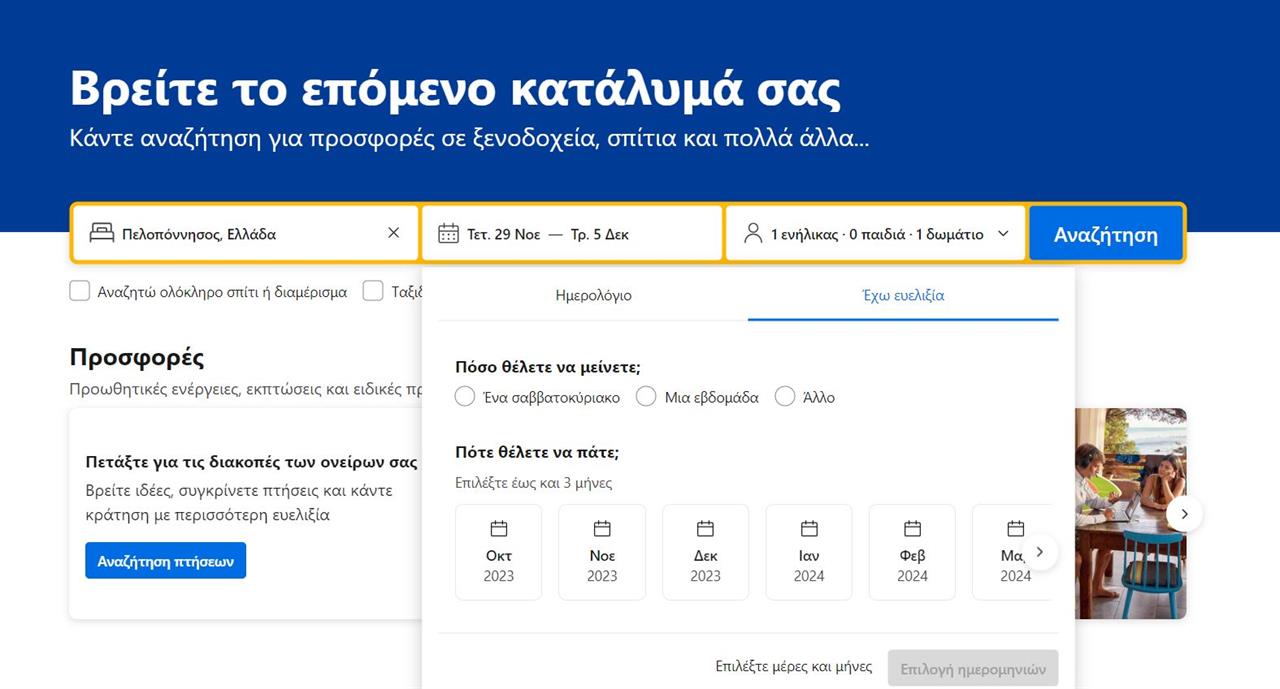
Task: Show next offer with carousel arrow
Action: [1184, 514]
